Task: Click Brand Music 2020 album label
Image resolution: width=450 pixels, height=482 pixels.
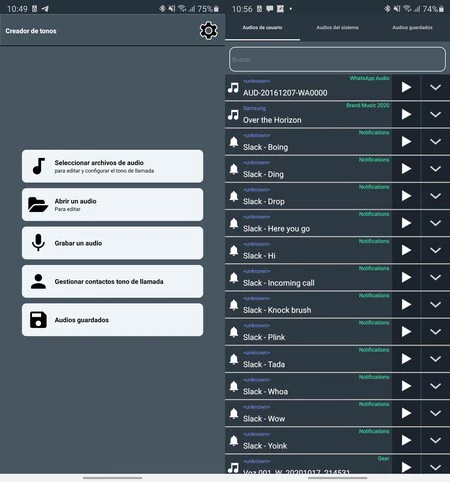Action: coord(368,105)
